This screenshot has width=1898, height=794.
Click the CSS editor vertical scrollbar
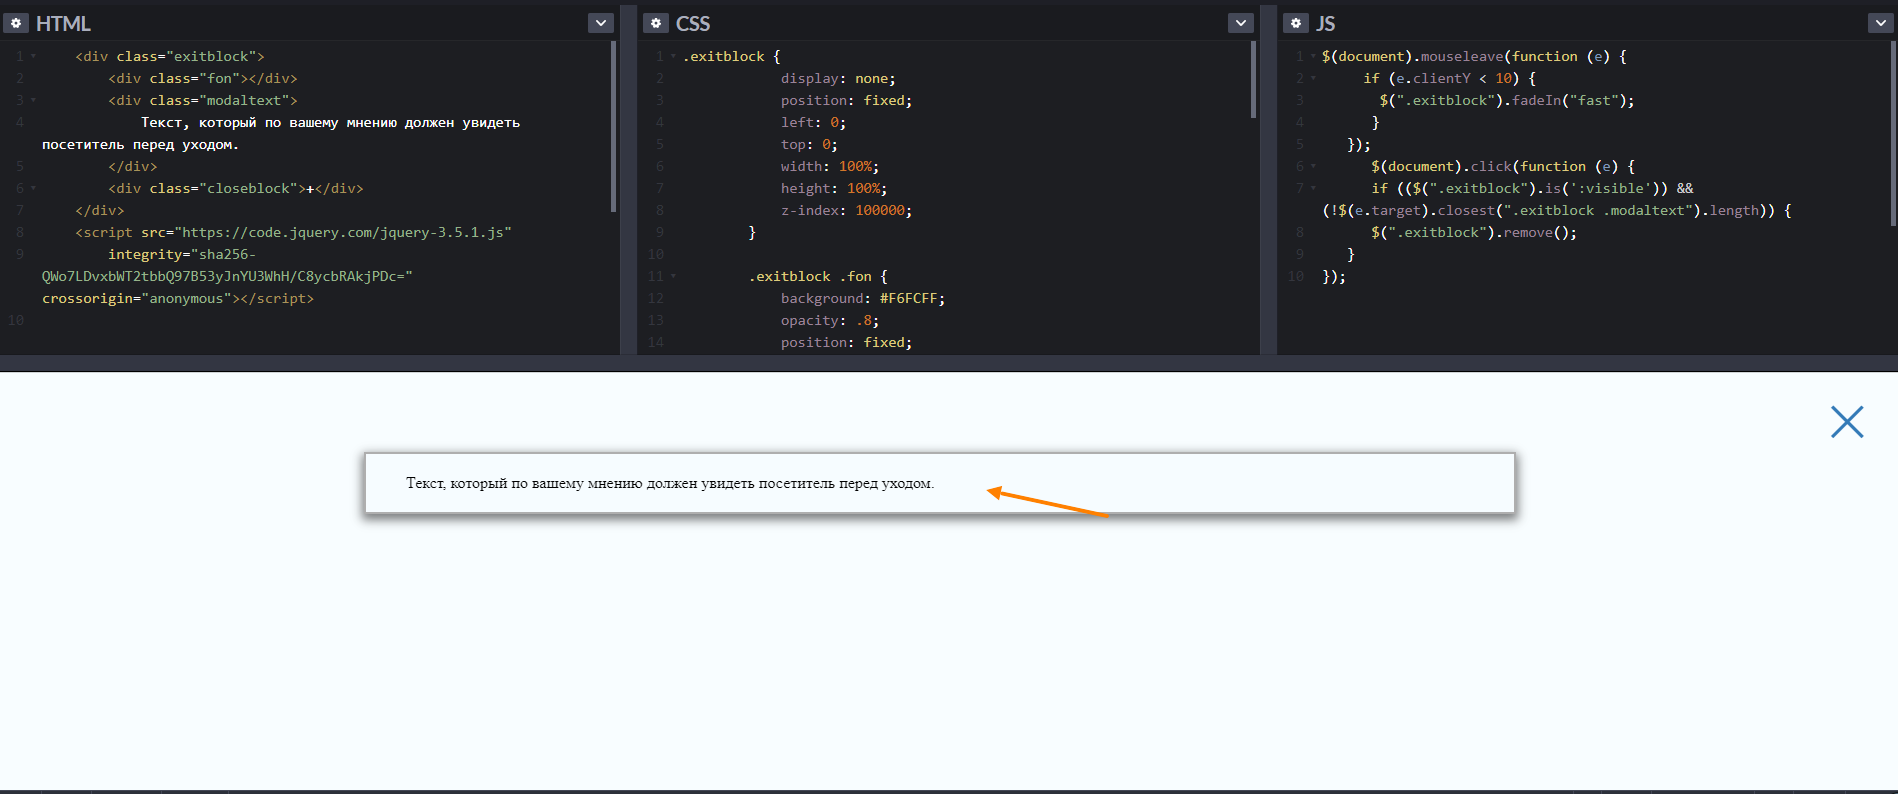1253,80
